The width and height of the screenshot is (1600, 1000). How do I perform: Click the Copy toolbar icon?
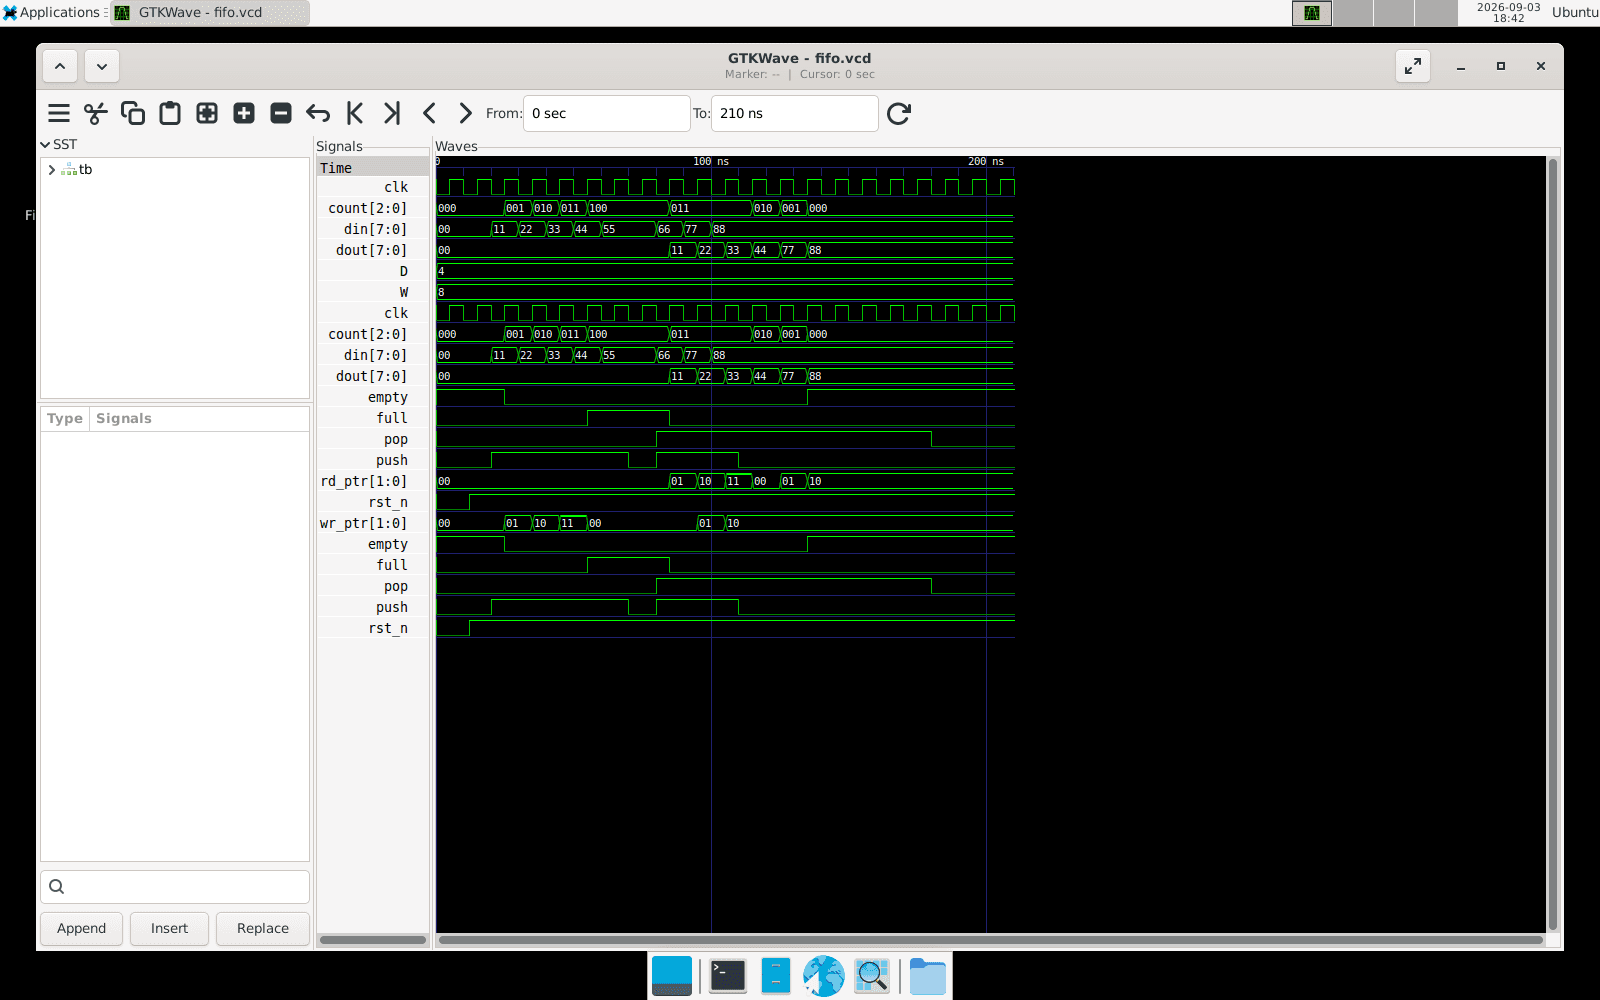[x=133, y=113]
